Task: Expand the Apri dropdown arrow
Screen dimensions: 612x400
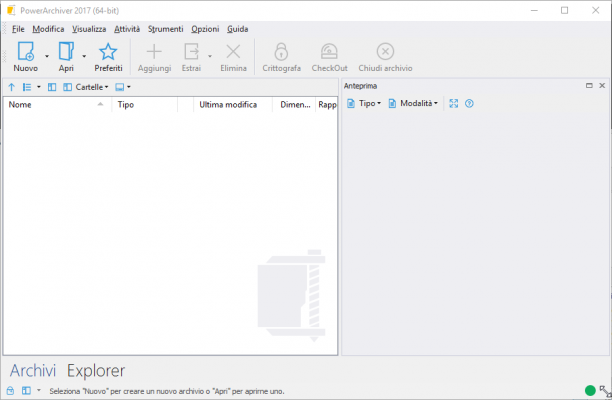Action: point(84,56)
